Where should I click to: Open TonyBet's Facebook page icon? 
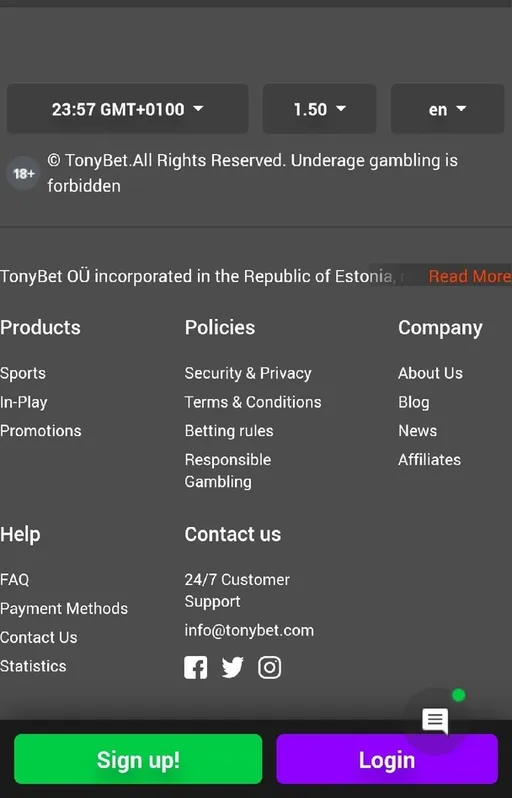[x=195, y=667]
